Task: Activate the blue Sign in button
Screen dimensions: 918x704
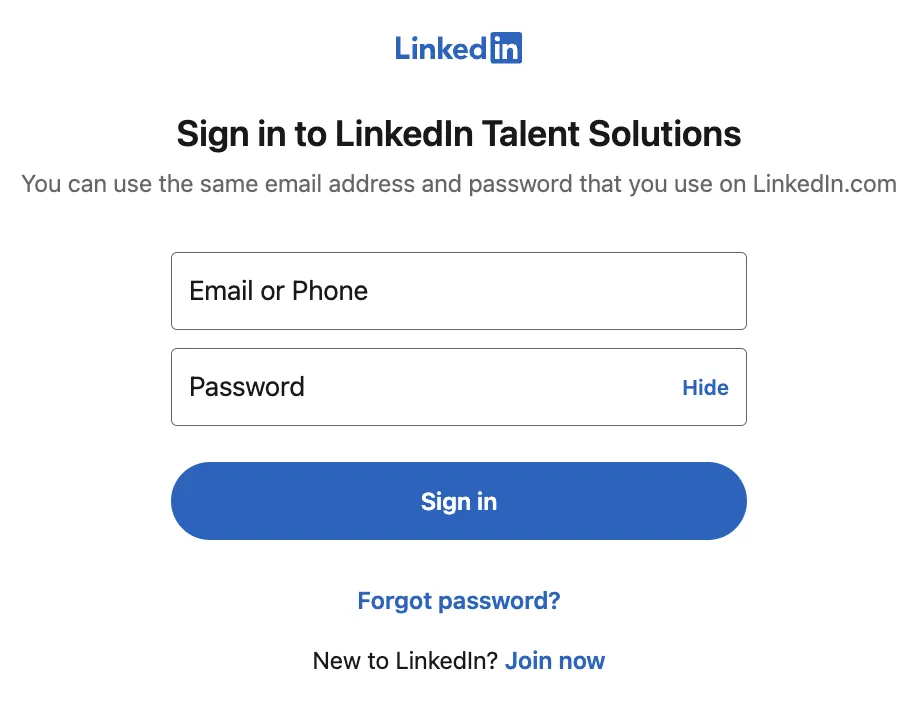Action: (458, 501)
